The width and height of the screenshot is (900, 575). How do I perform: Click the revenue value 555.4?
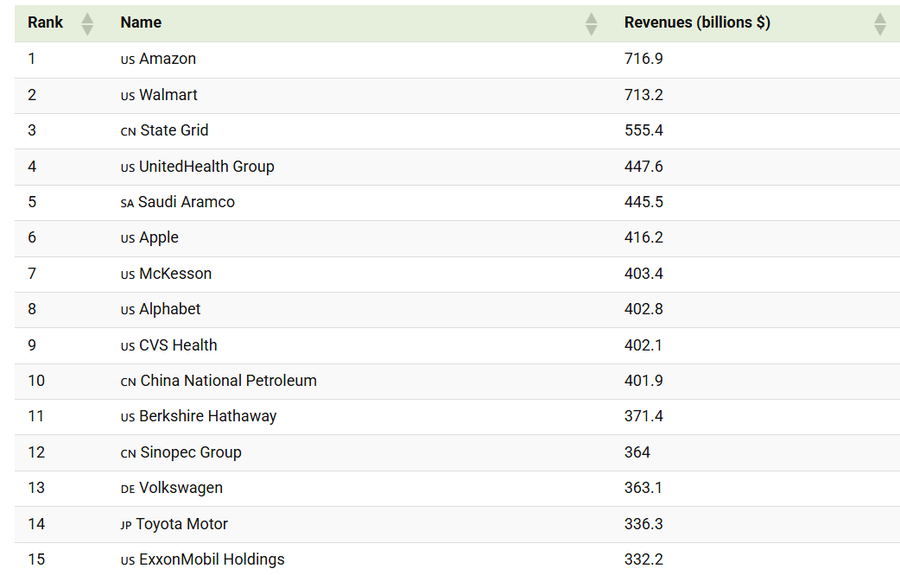[x=643, y=130]
